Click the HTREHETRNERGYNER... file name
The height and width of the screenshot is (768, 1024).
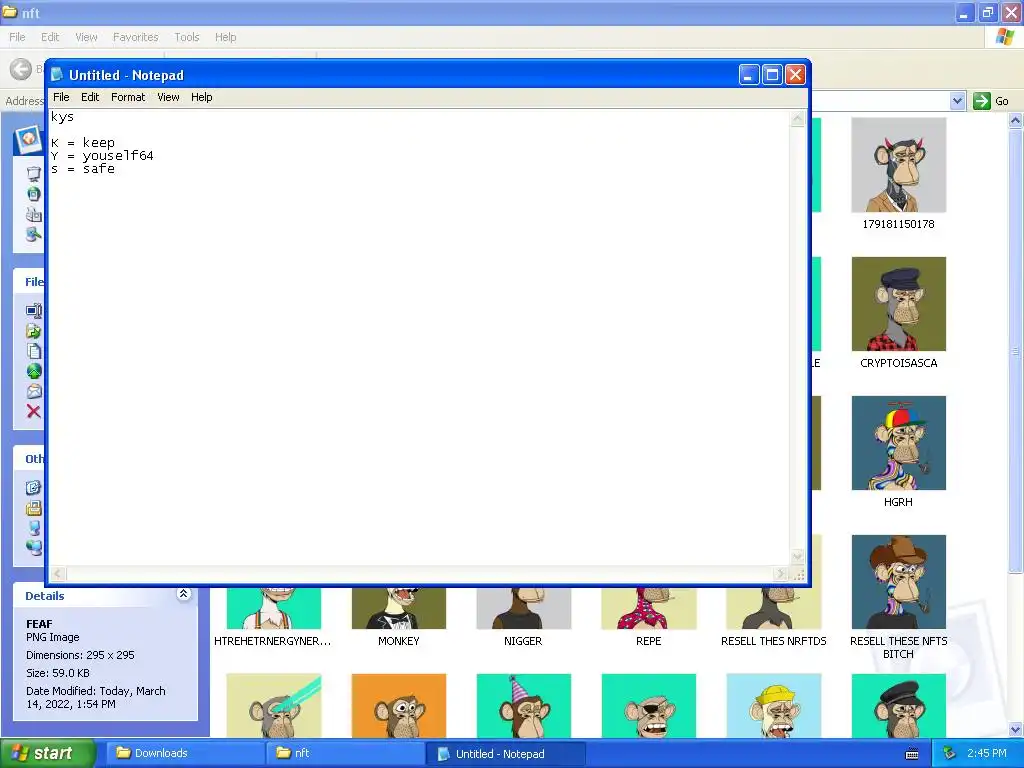(x=273, y=641)
